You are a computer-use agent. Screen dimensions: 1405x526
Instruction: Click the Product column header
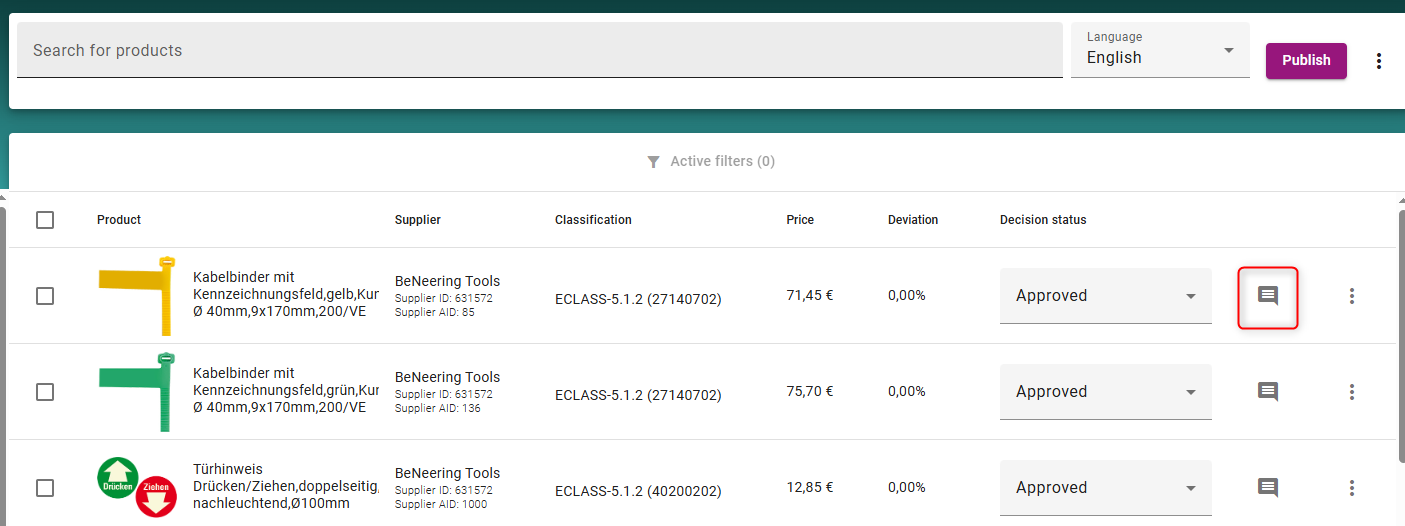119,220
